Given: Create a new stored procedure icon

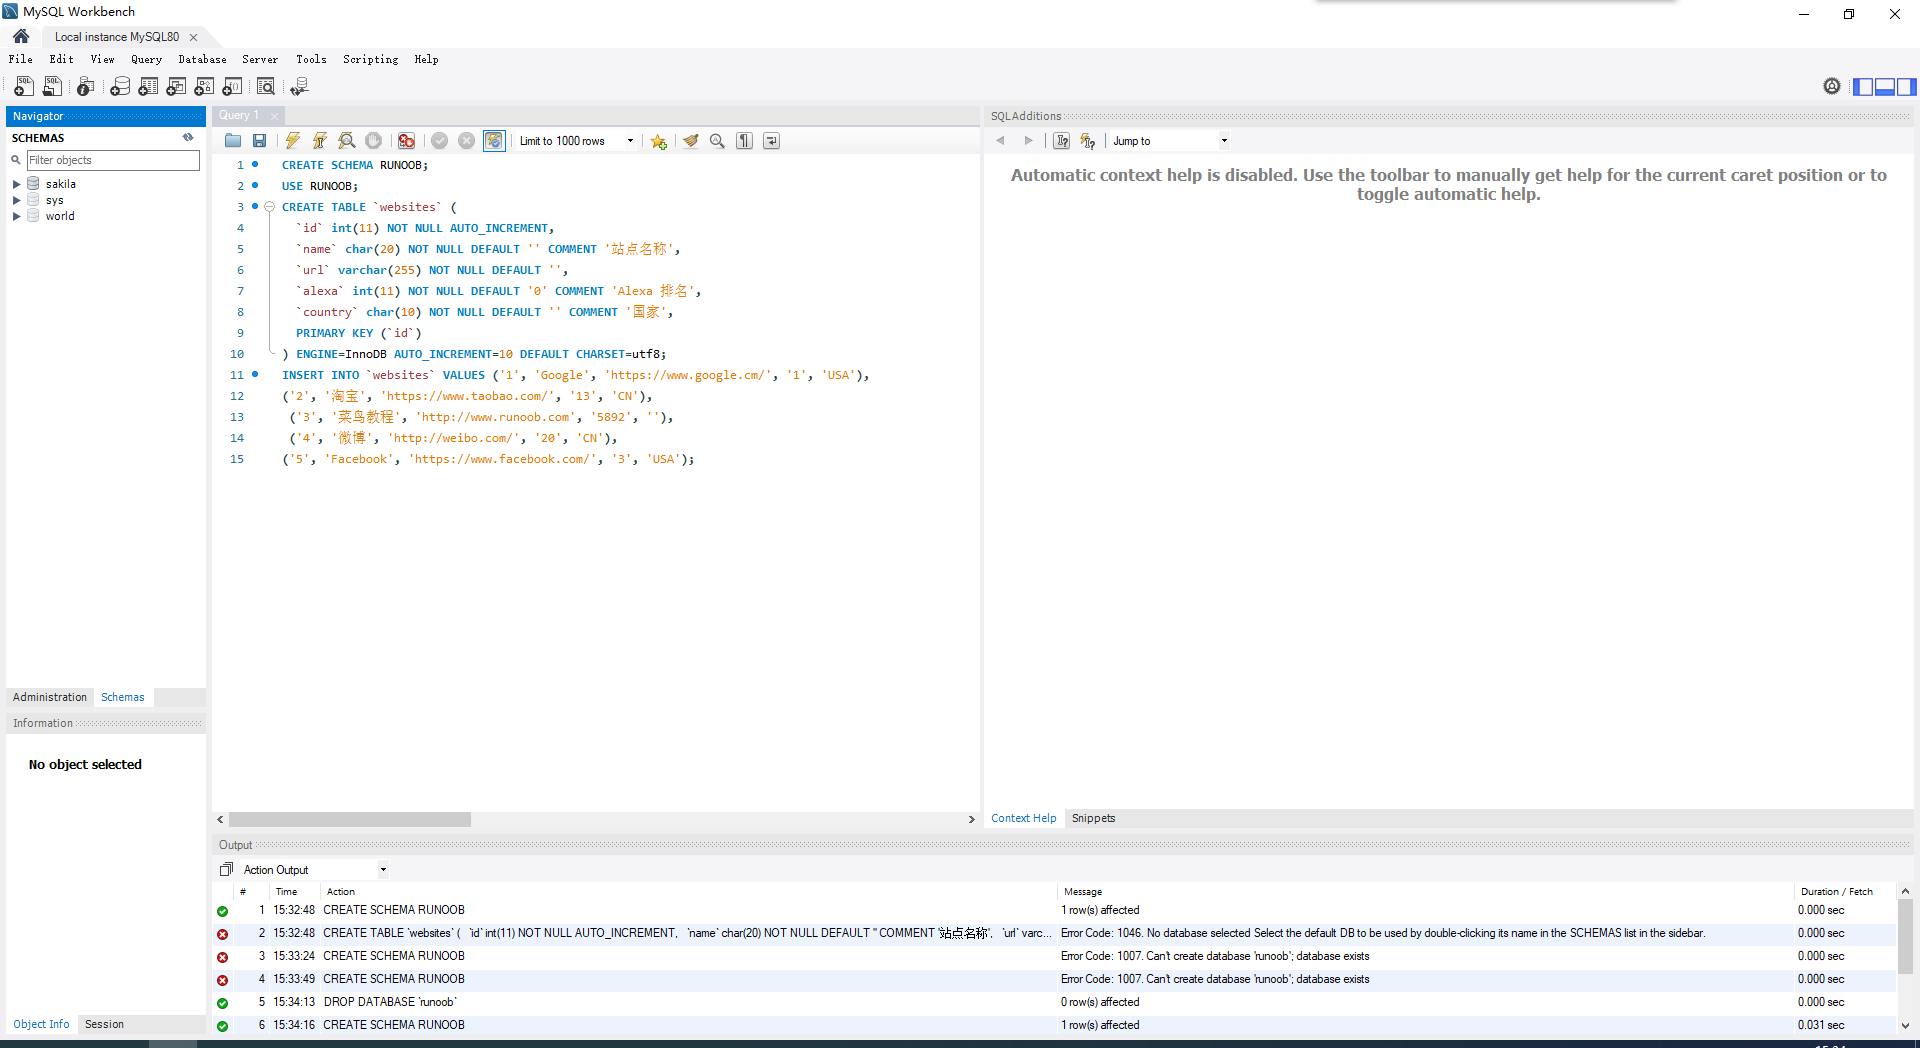Looking at the screenshot, I should tap(204, 87).
